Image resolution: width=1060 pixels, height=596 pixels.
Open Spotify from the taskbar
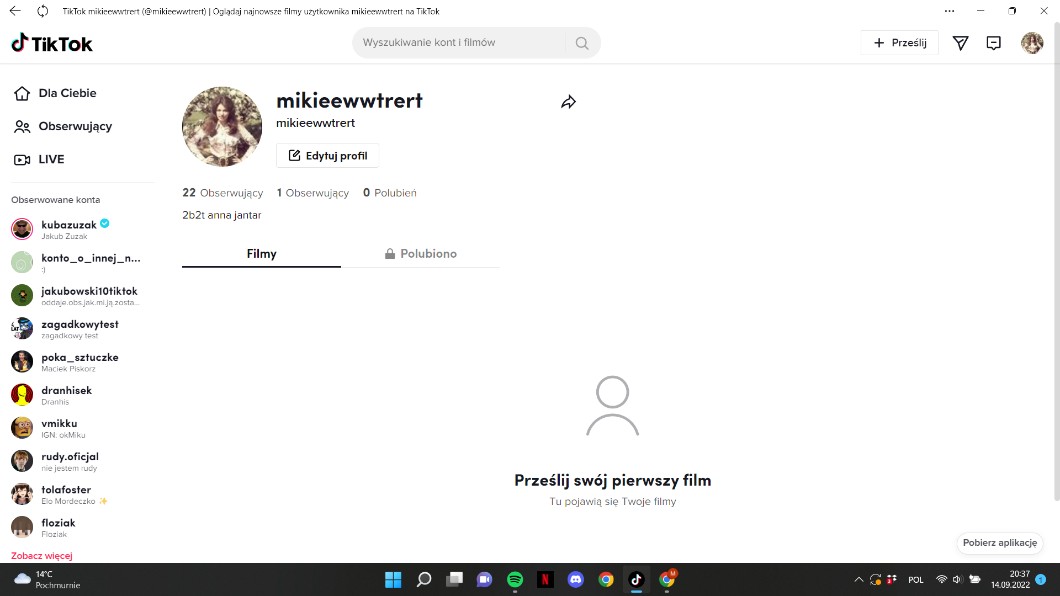pyautogui.click(x=515, y=579)
